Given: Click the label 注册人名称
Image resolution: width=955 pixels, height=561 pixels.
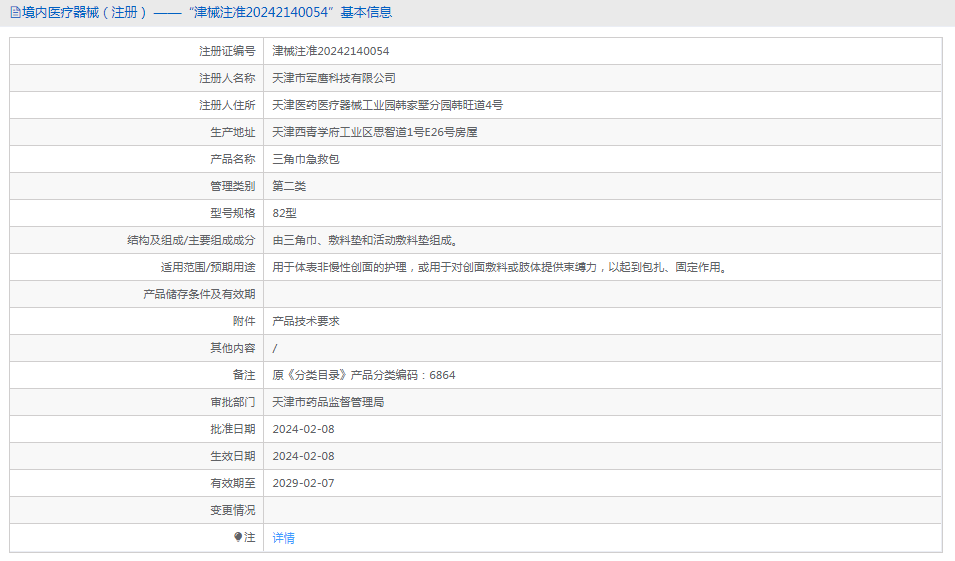Looking at the screenshot, I should tap(227, 78).
